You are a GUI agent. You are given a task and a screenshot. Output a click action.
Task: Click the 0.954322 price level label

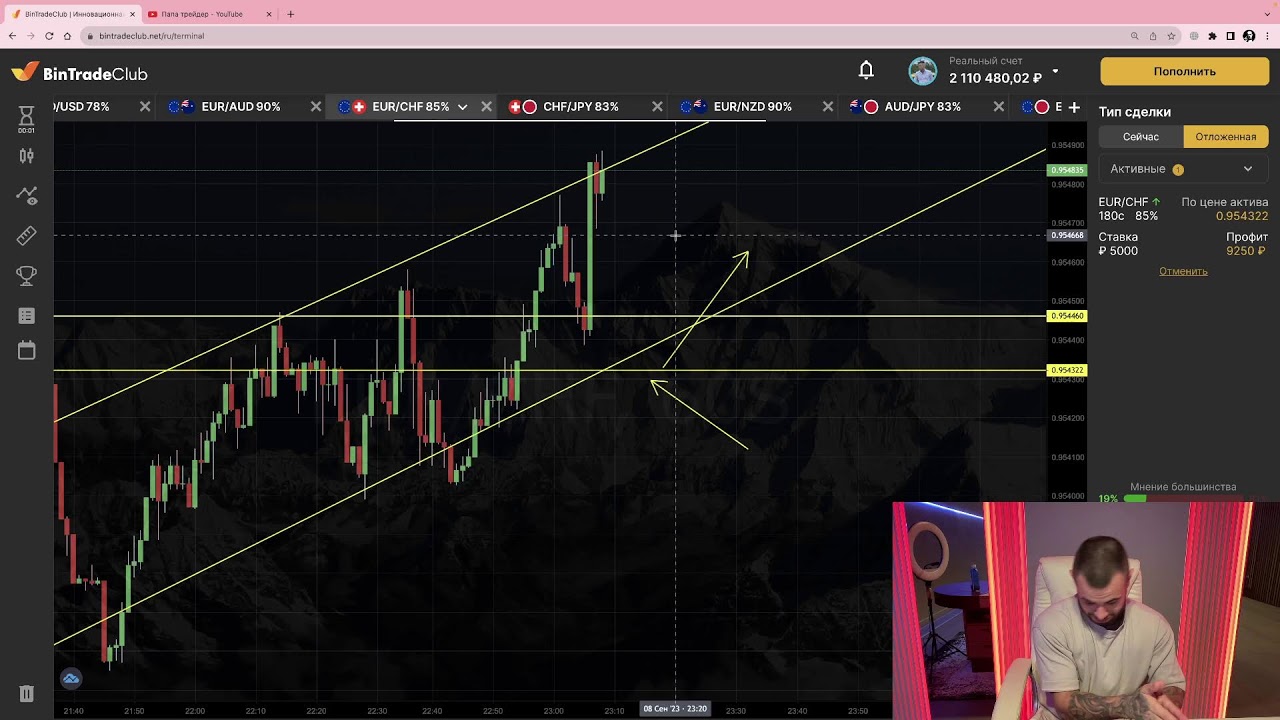(1067, 370)
